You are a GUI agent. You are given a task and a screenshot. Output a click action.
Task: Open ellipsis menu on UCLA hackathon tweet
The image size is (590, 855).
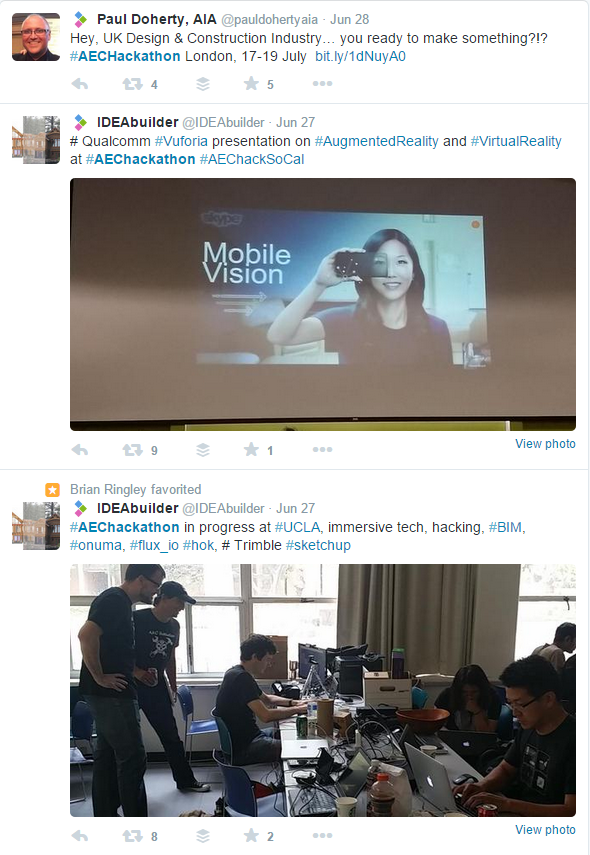tap(322, 835)
